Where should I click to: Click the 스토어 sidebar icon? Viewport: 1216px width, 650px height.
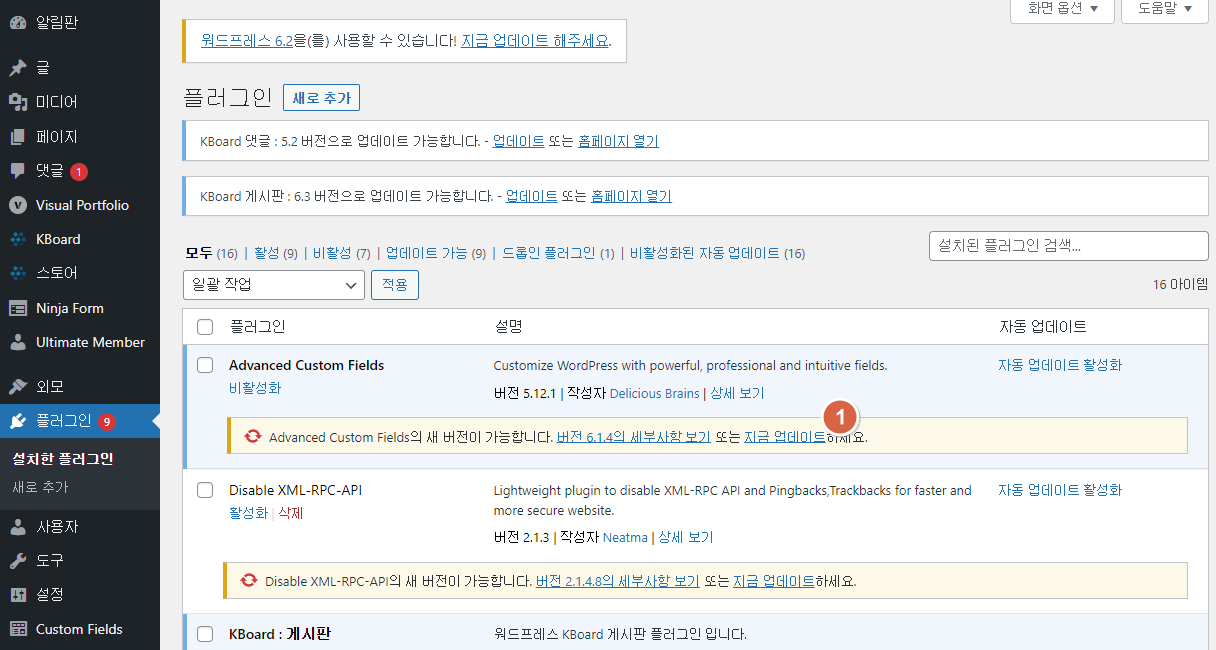coord(17,273)
